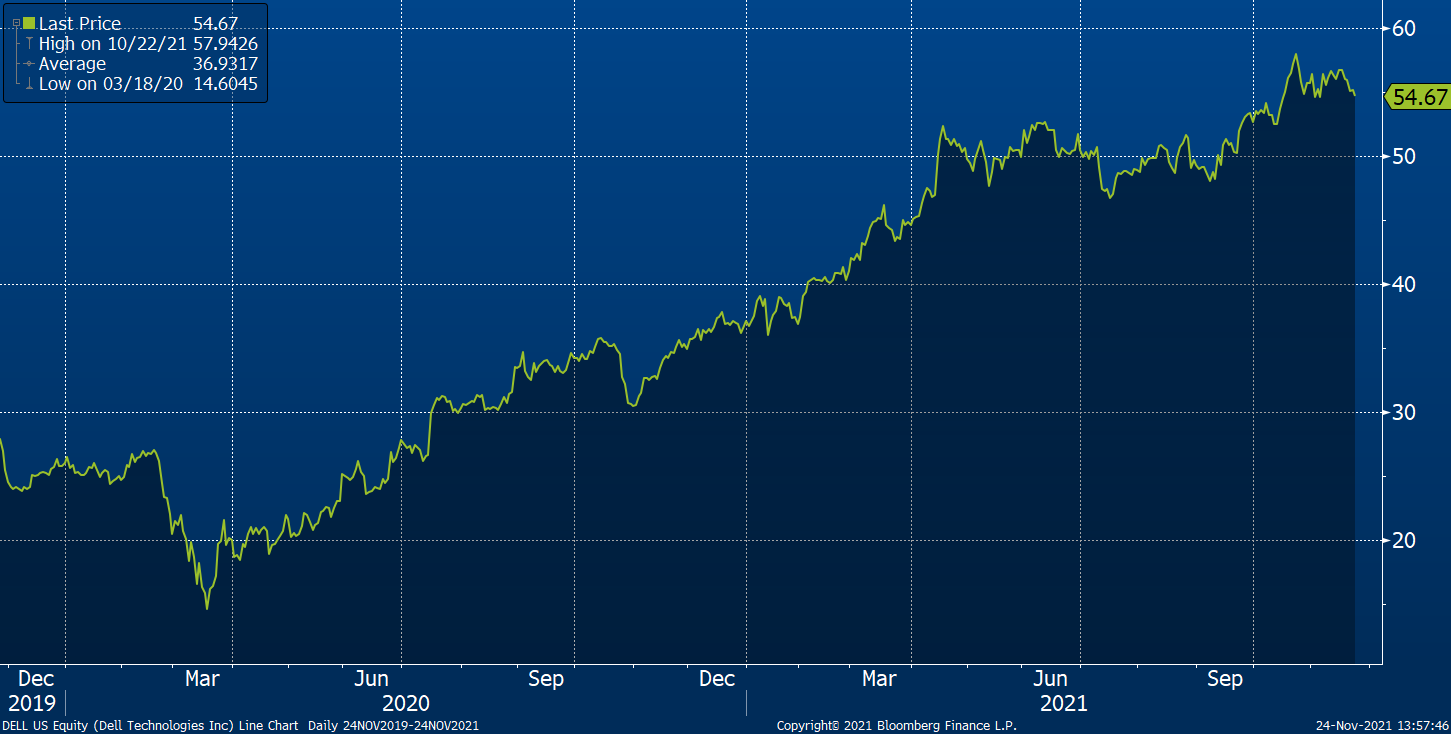Click the Dec 2020 month label
This screenshot has width=1451, height=734.
tap(717, 679)
